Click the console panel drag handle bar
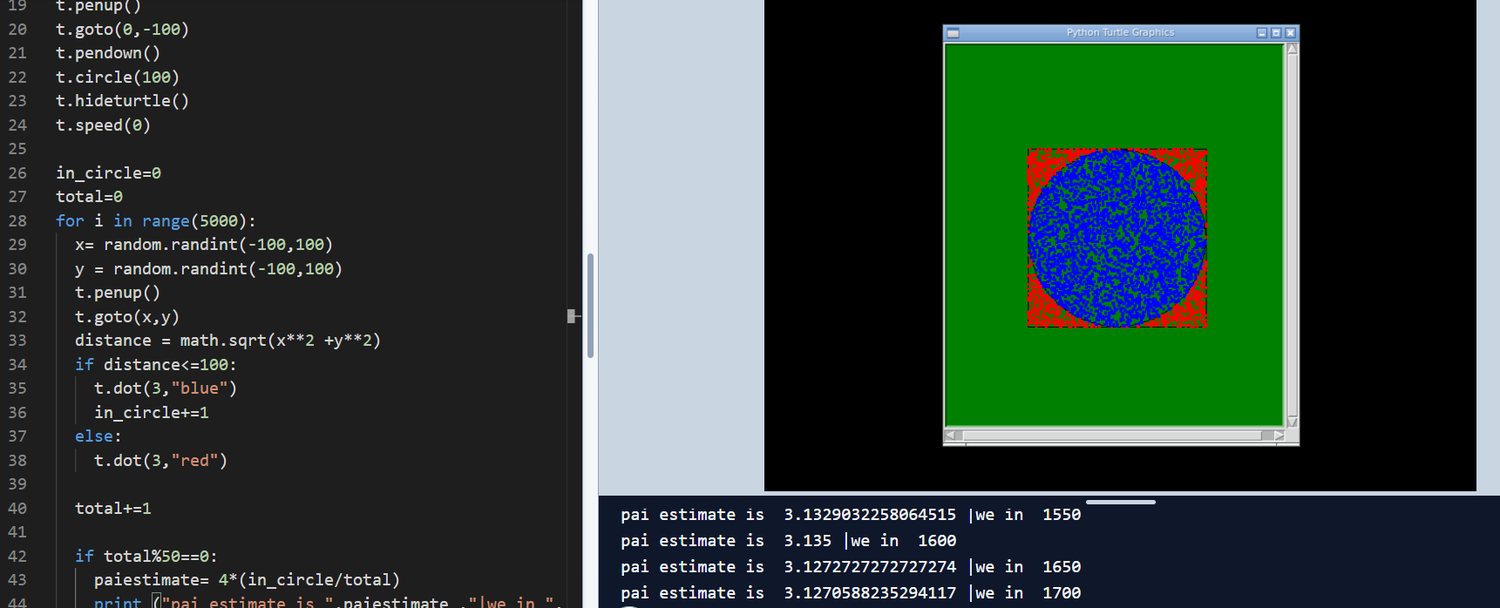The height and width of the screenshot is (608, 1500). [1120, 502]
